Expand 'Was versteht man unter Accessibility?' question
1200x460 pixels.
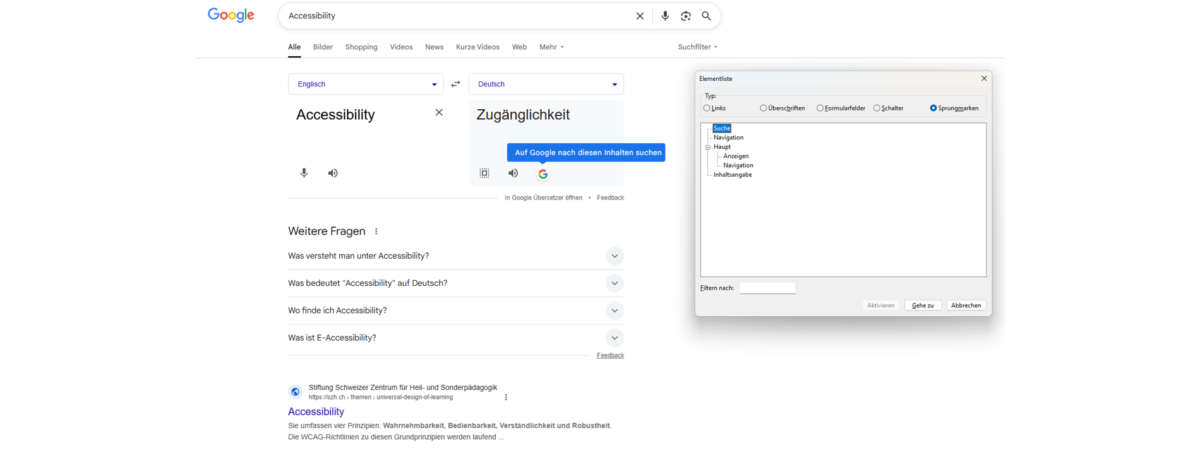pos(614,256)
